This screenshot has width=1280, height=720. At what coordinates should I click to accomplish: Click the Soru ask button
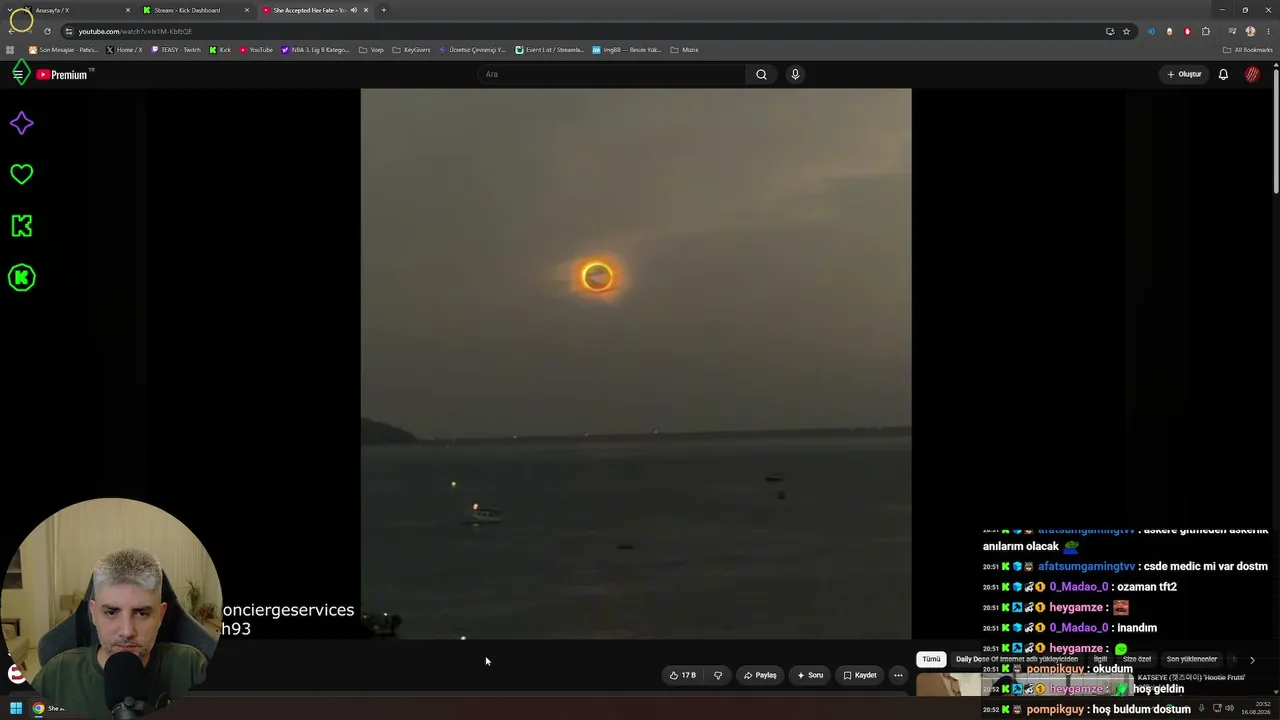pos(810,675)
